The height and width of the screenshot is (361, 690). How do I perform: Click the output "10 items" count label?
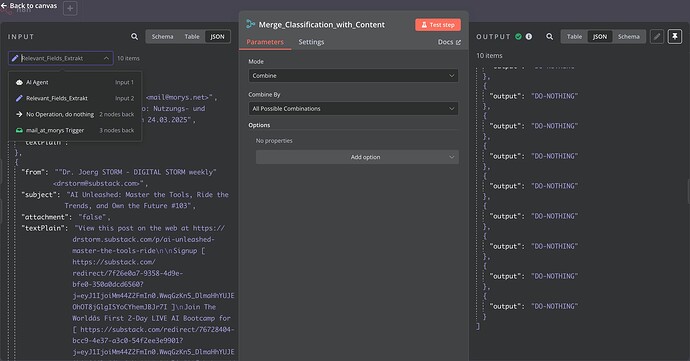[x=489, y=55]
